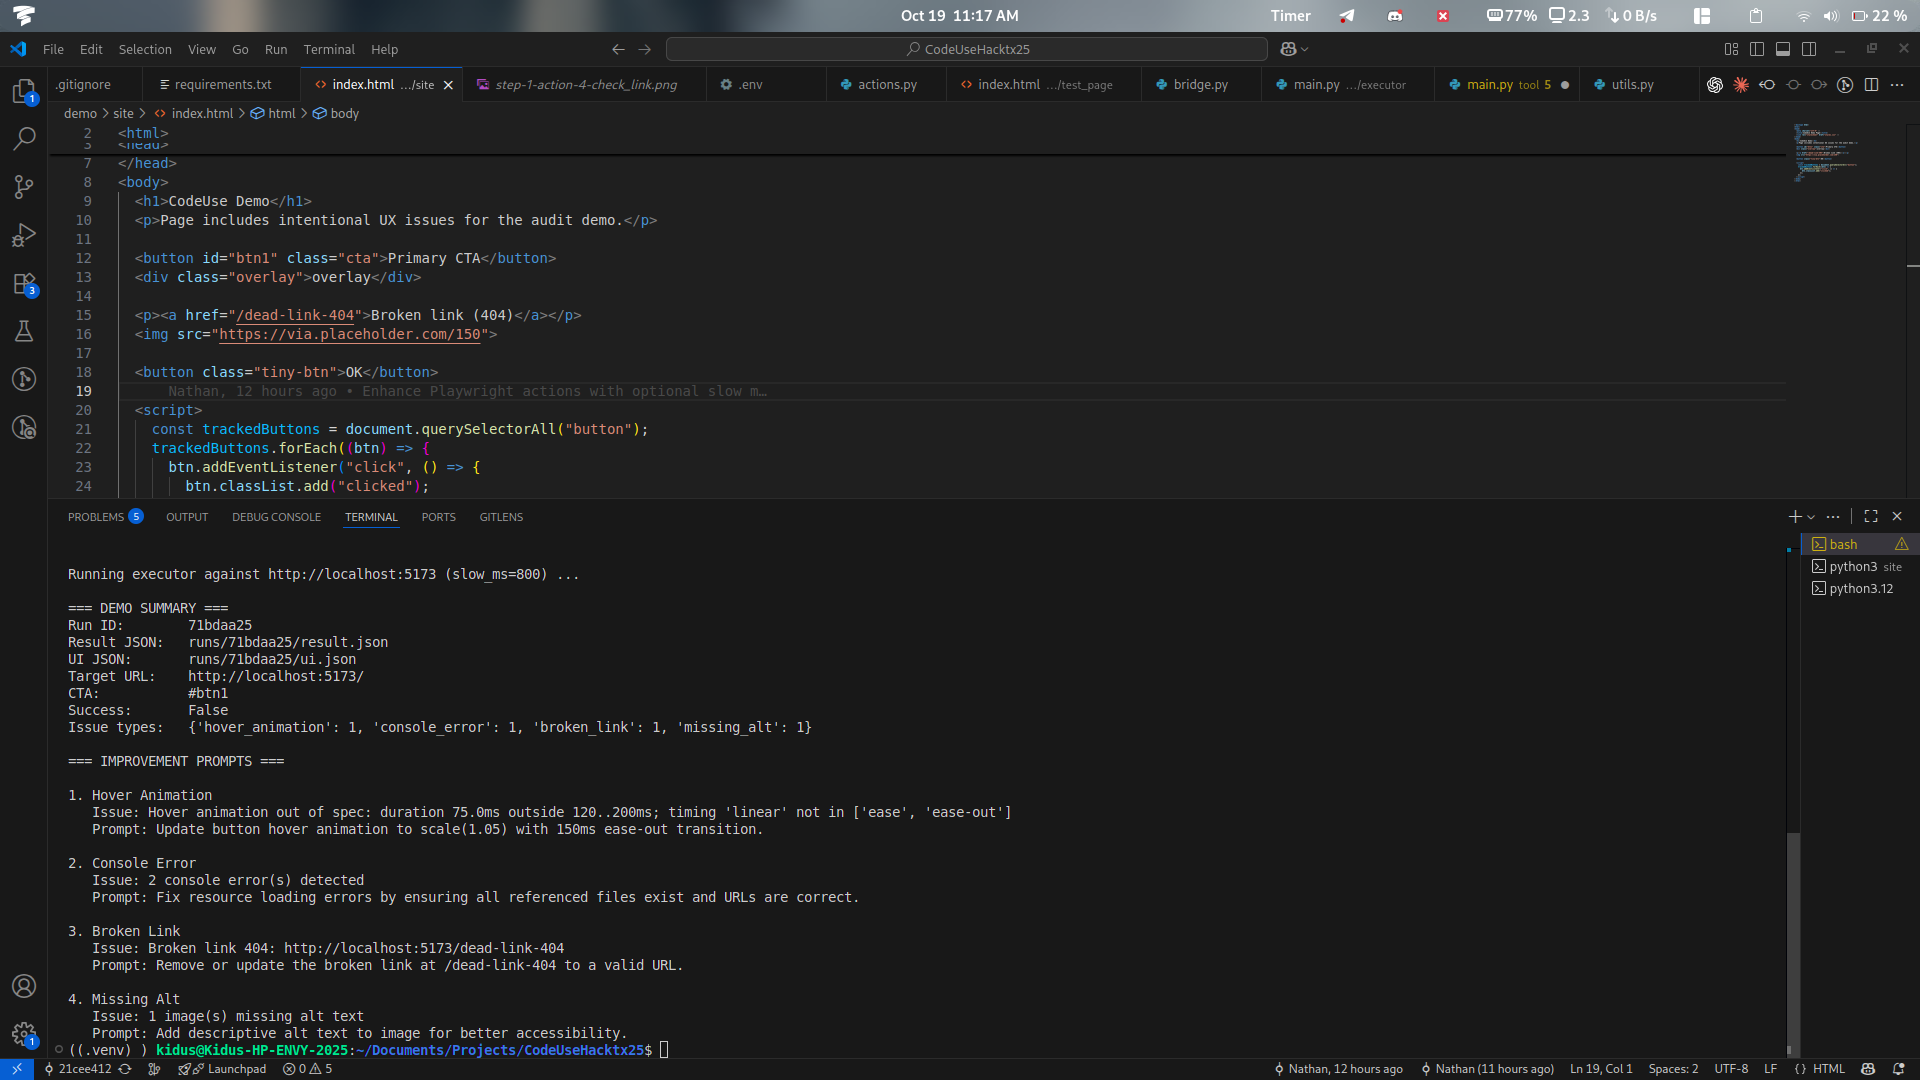Open the new terminal launch profile dropdown
The image size is (1920, 1080).
[x=1811, y=517]
